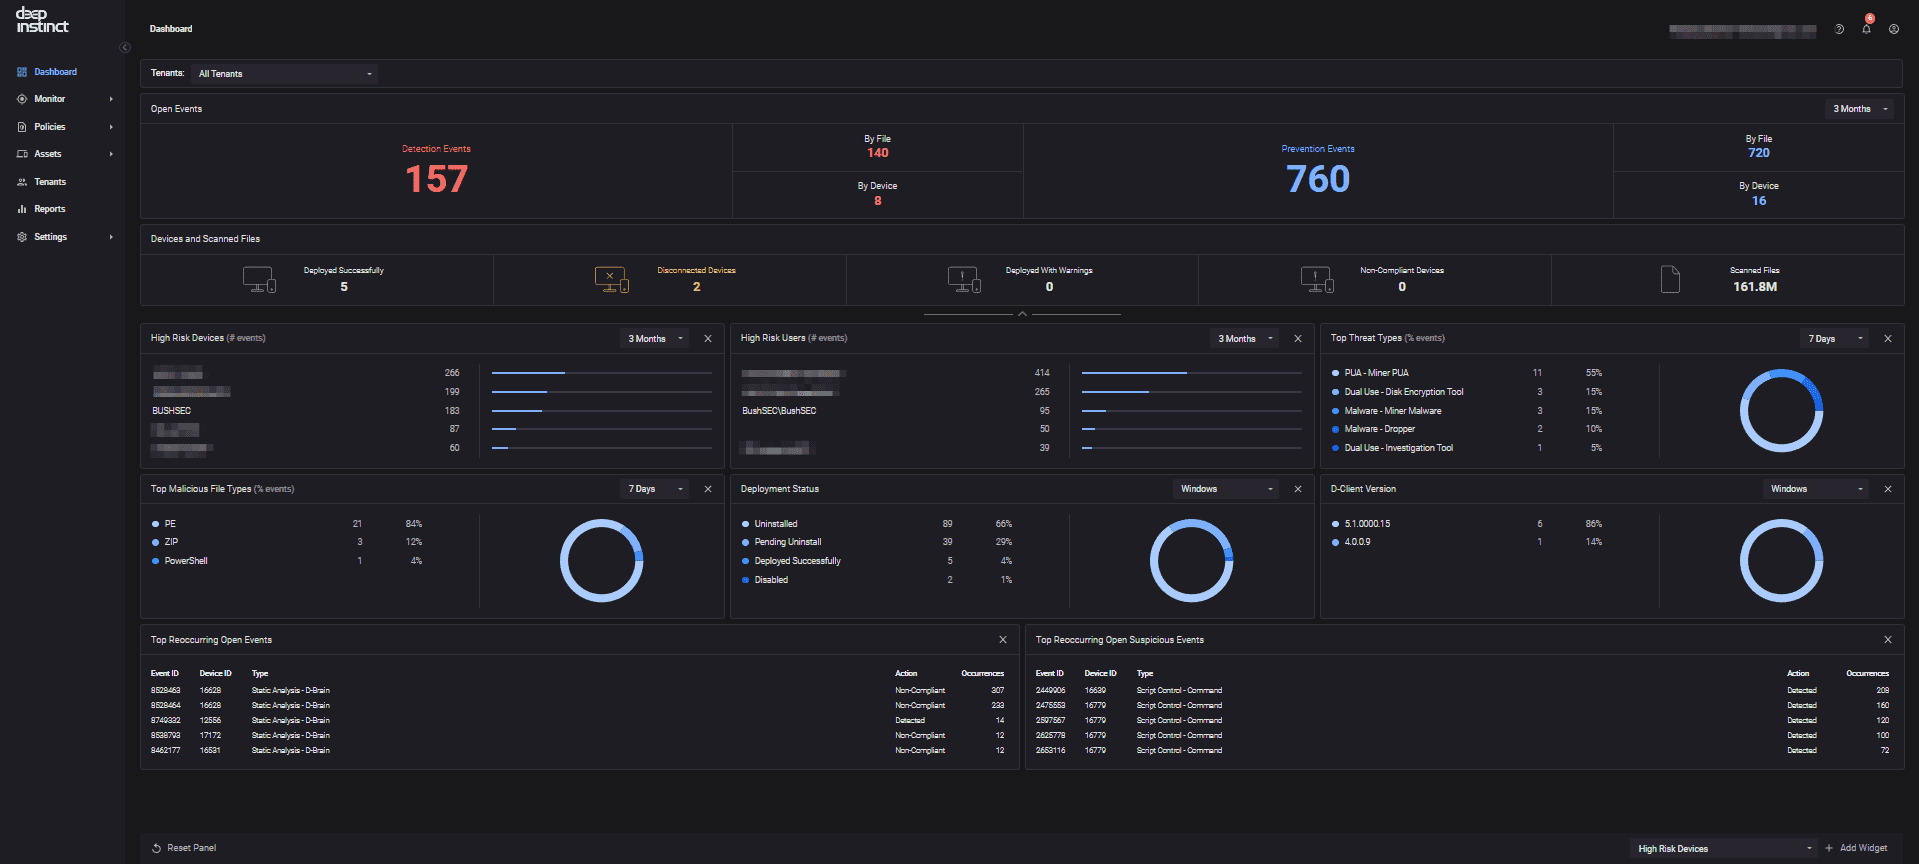
Task: Click the Uninstalled deployment status row
Action: [x=877, y=524]
